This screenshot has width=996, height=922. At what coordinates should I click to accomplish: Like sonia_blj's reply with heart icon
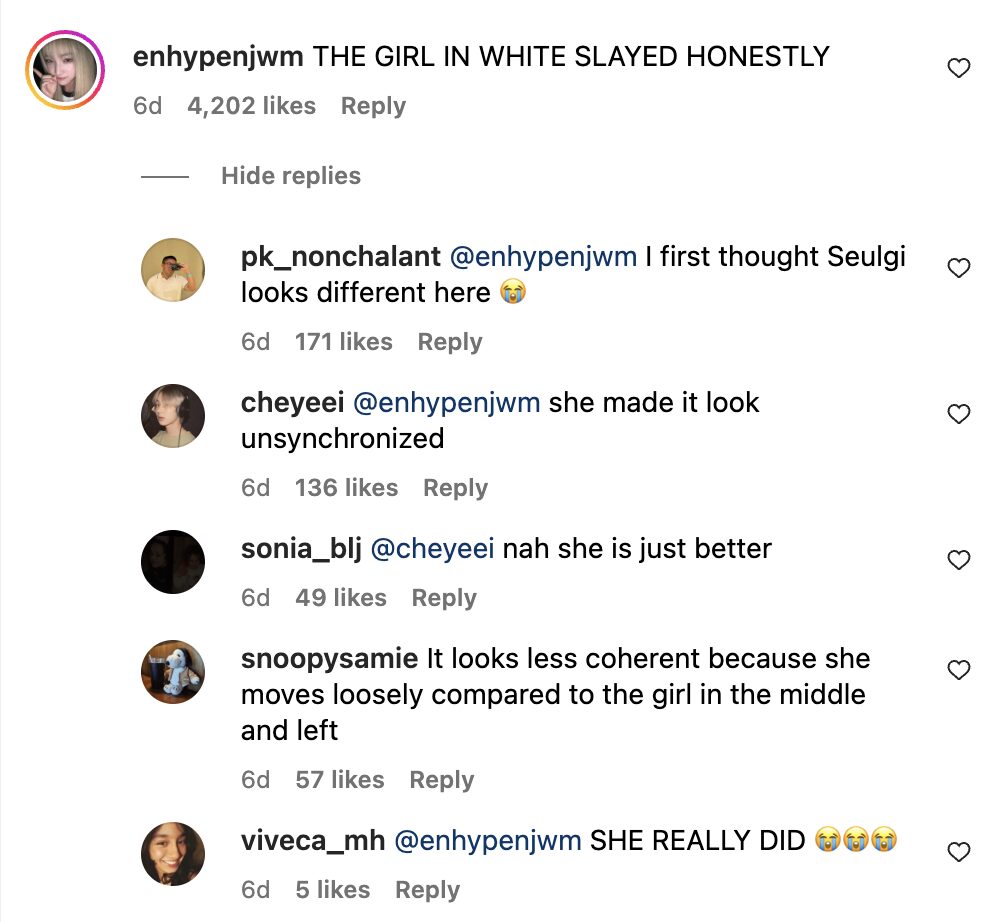coord(958,560)
